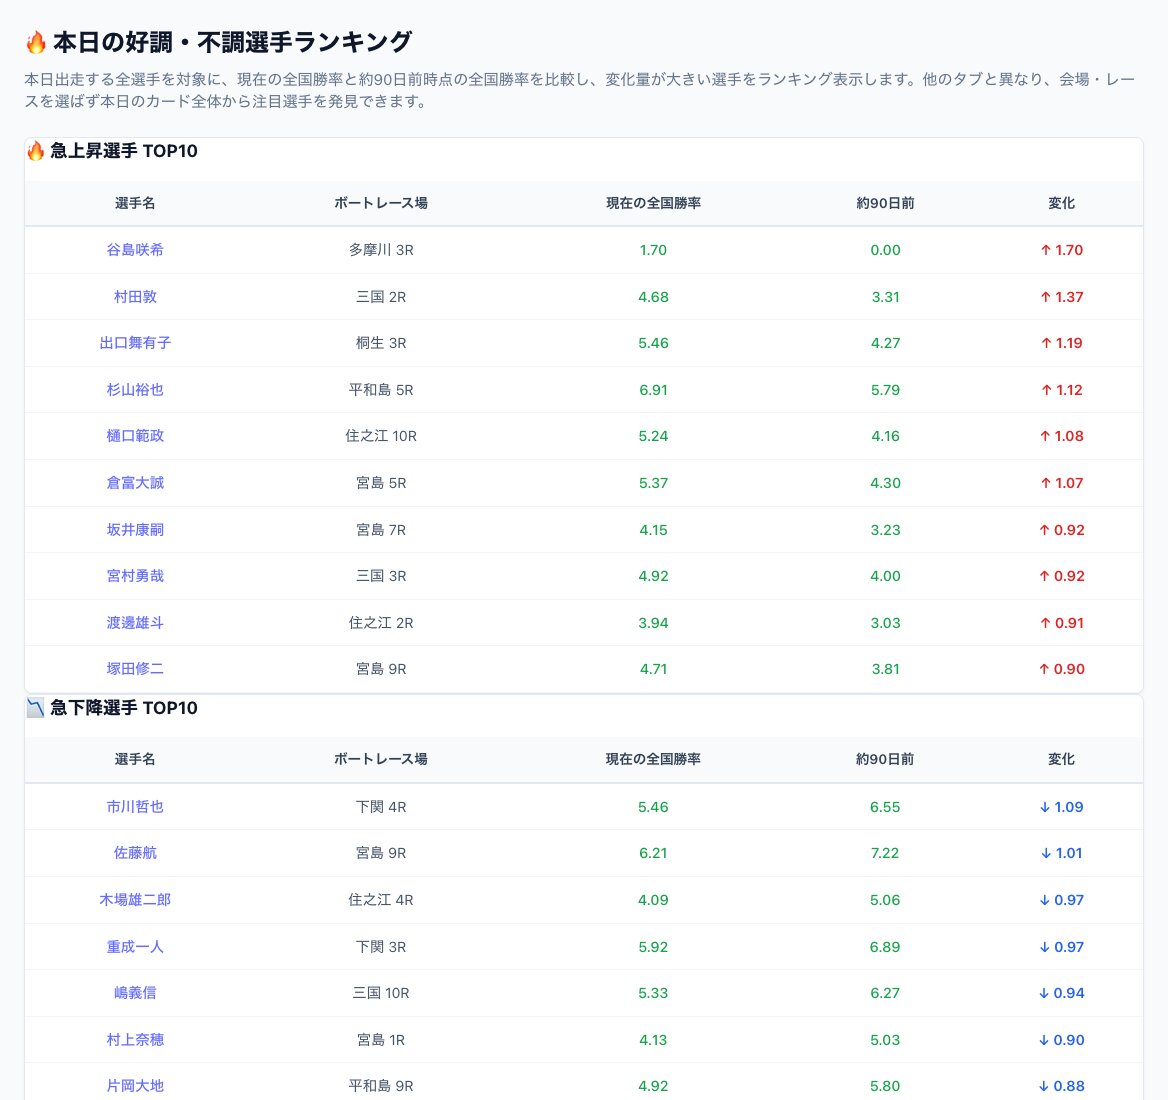
Task: Click the 住之江 2R cell
Action: point(381,623)
